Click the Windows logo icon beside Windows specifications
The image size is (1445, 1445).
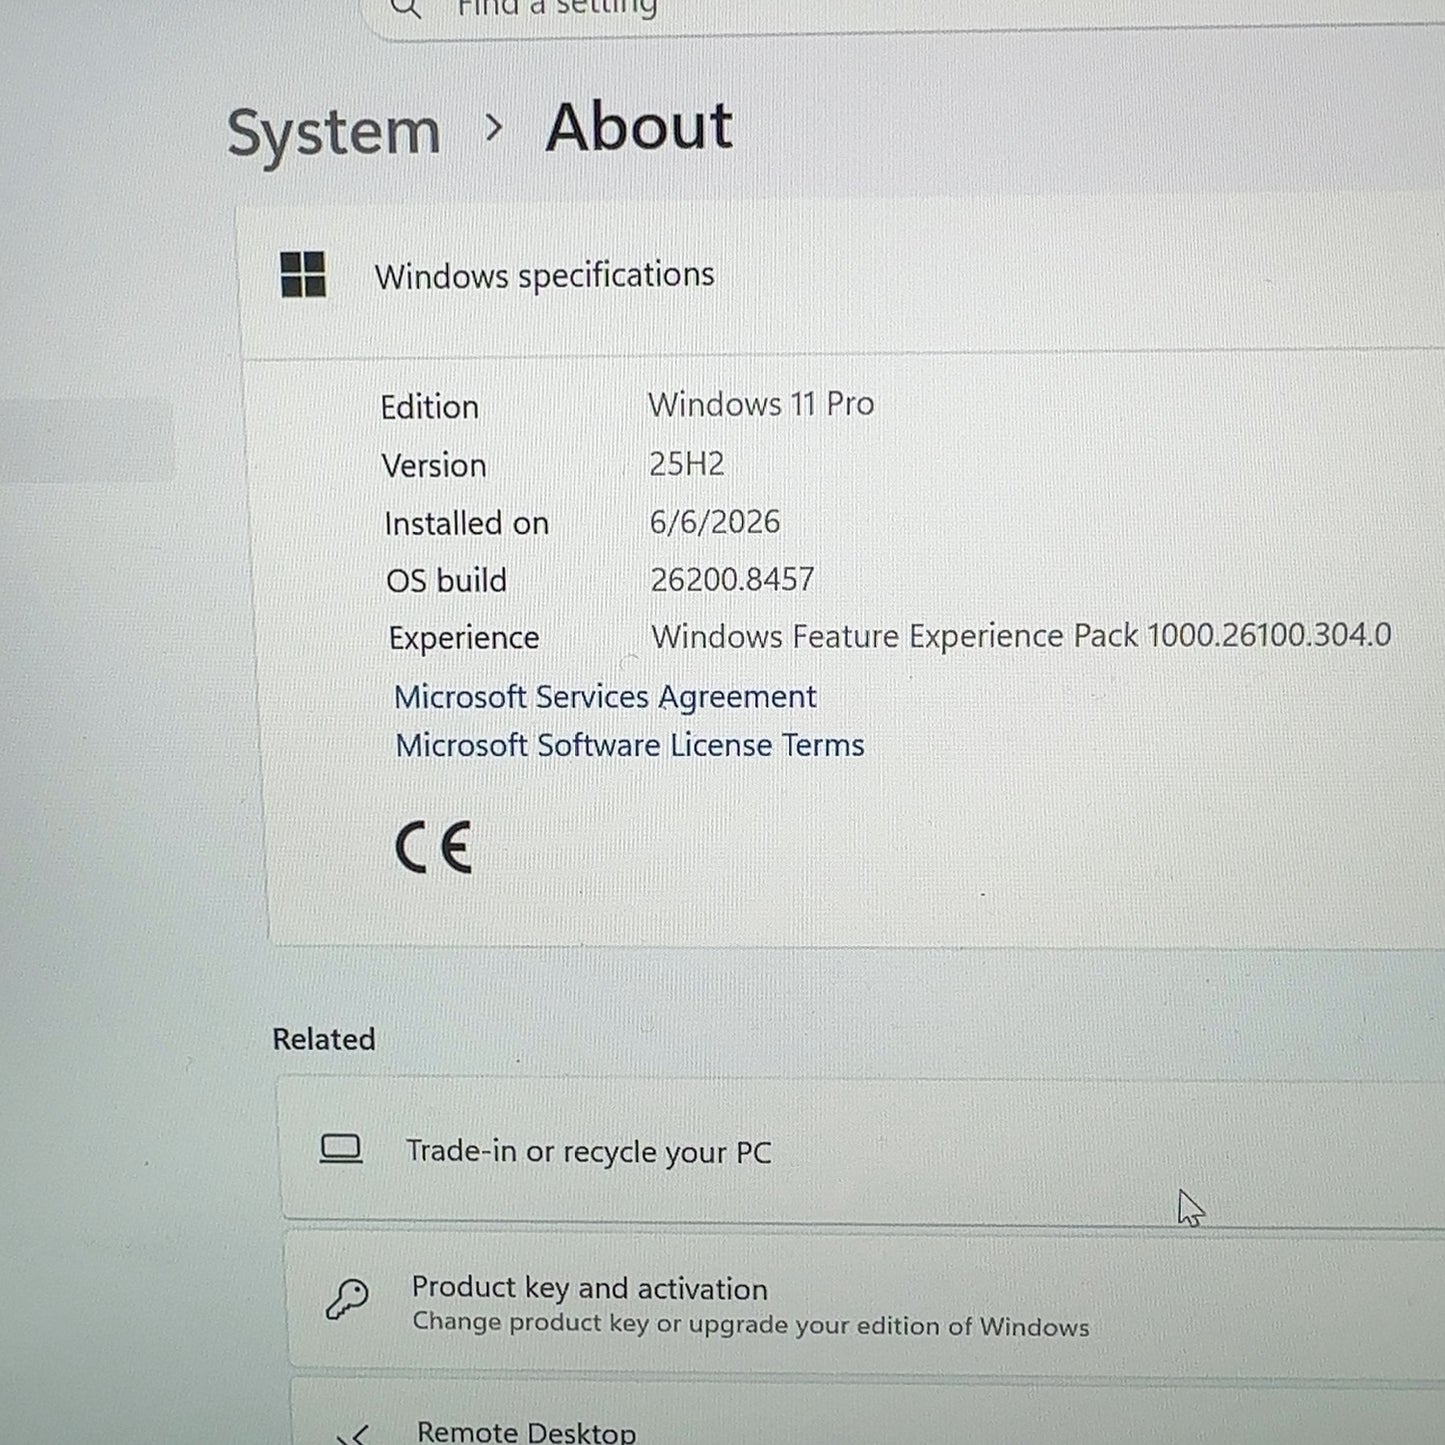click(x=303, y=274)
